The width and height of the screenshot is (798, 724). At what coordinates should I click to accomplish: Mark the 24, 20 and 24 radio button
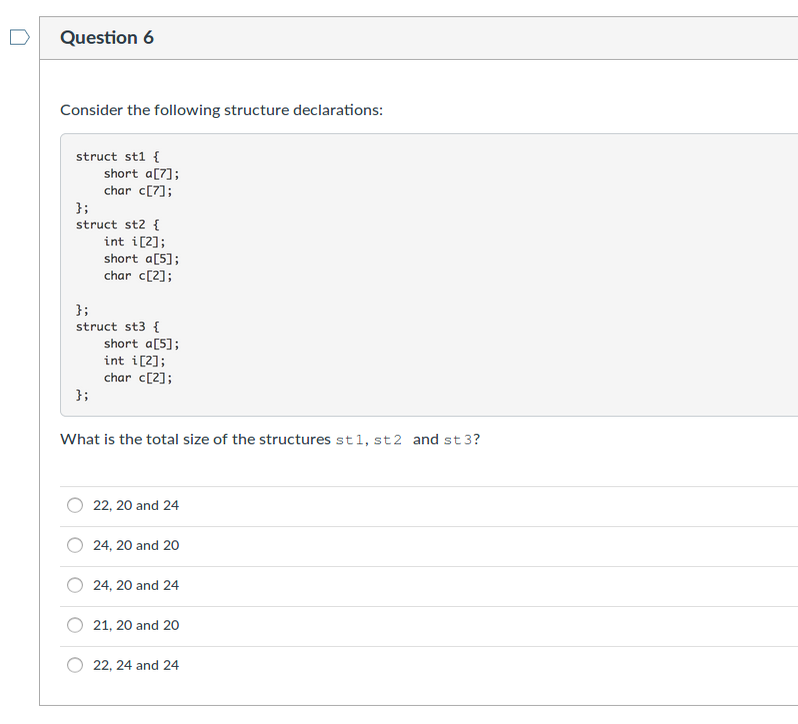(x=75, y=585)
